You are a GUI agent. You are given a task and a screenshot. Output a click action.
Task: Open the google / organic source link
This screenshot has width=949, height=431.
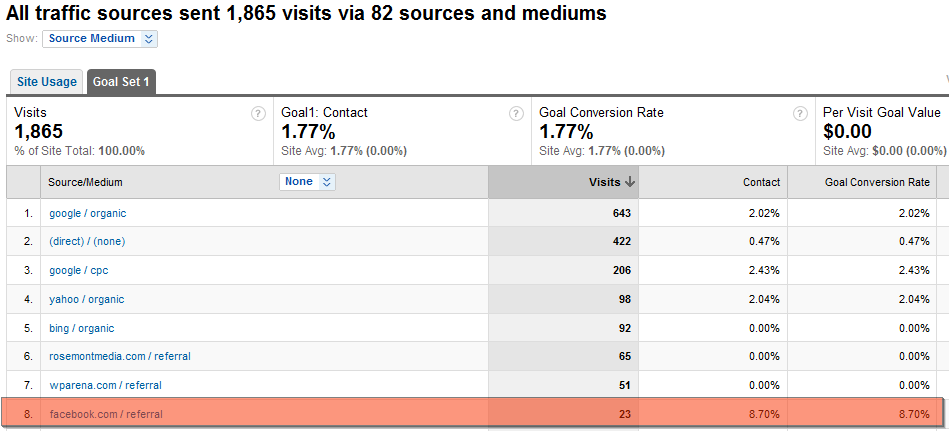pos(88,213)
